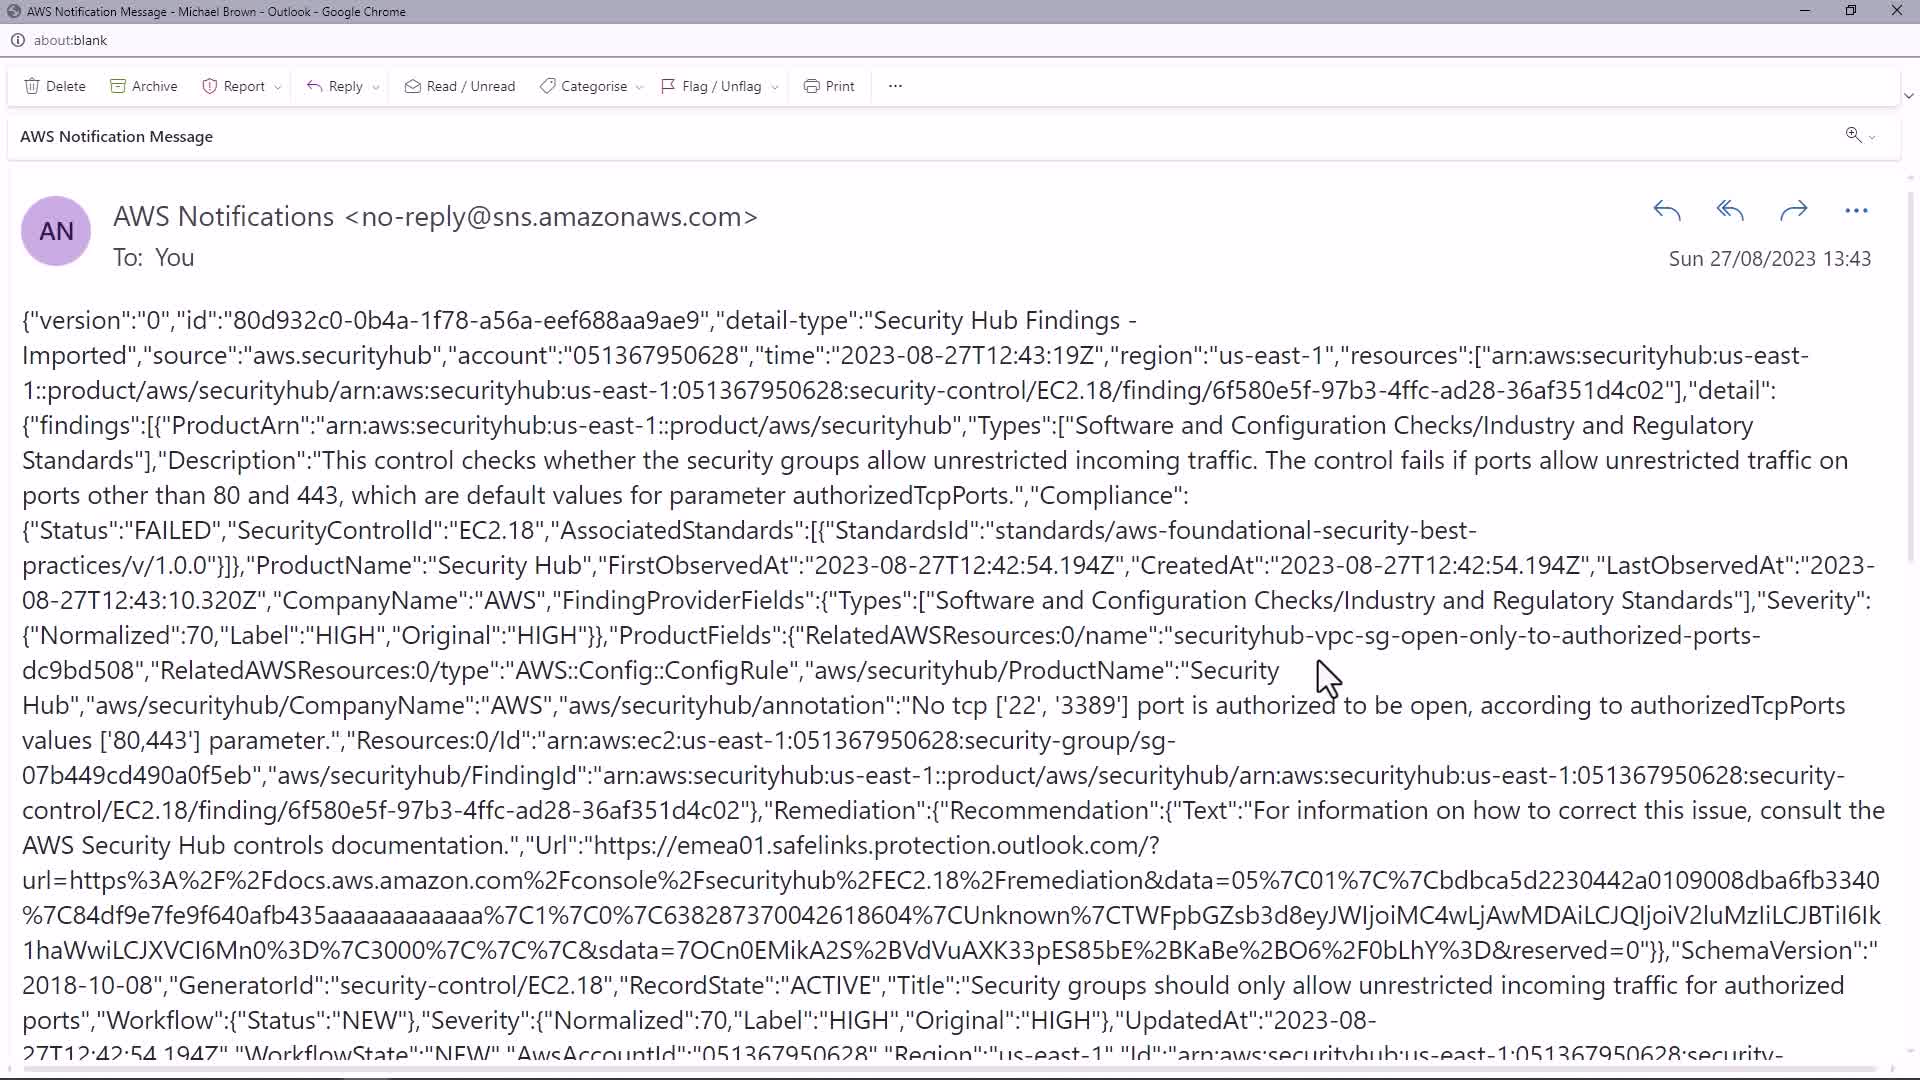Screen dimensions: 1920x1080
Task: Archive this email message
Action: (x=143, y=86)
